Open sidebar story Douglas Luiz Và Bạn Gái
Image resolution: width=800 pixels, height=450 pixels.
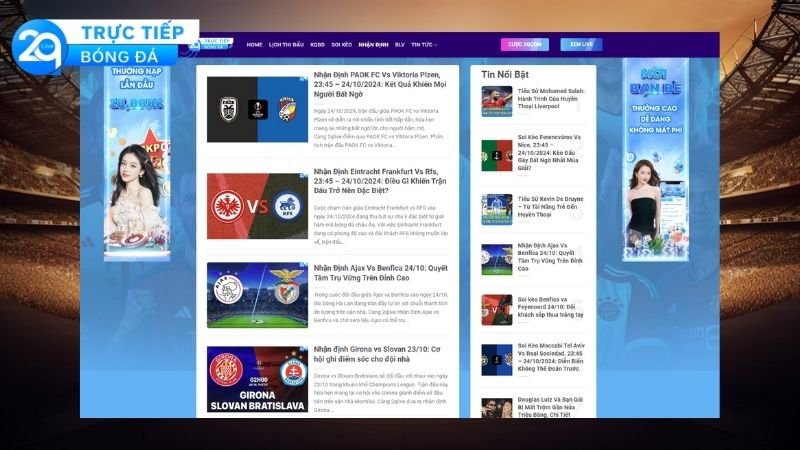tap(549, 407)
